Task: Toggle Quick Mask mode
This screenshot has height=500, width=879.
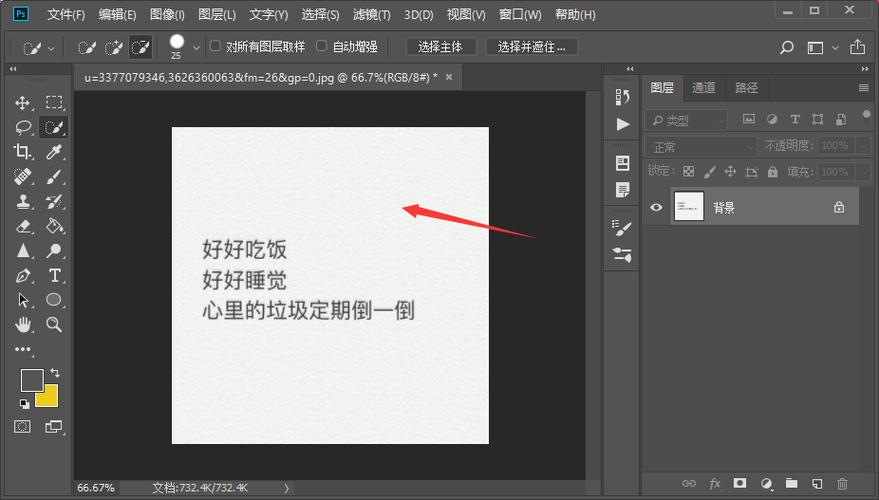Action: pos(22,427)
